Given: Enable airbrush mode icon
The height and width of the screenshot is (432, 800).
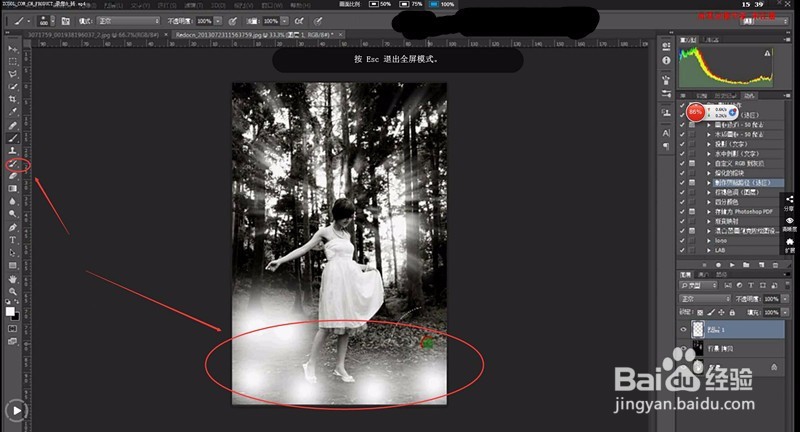Looking at the screenshot, I should click(299, 21).
